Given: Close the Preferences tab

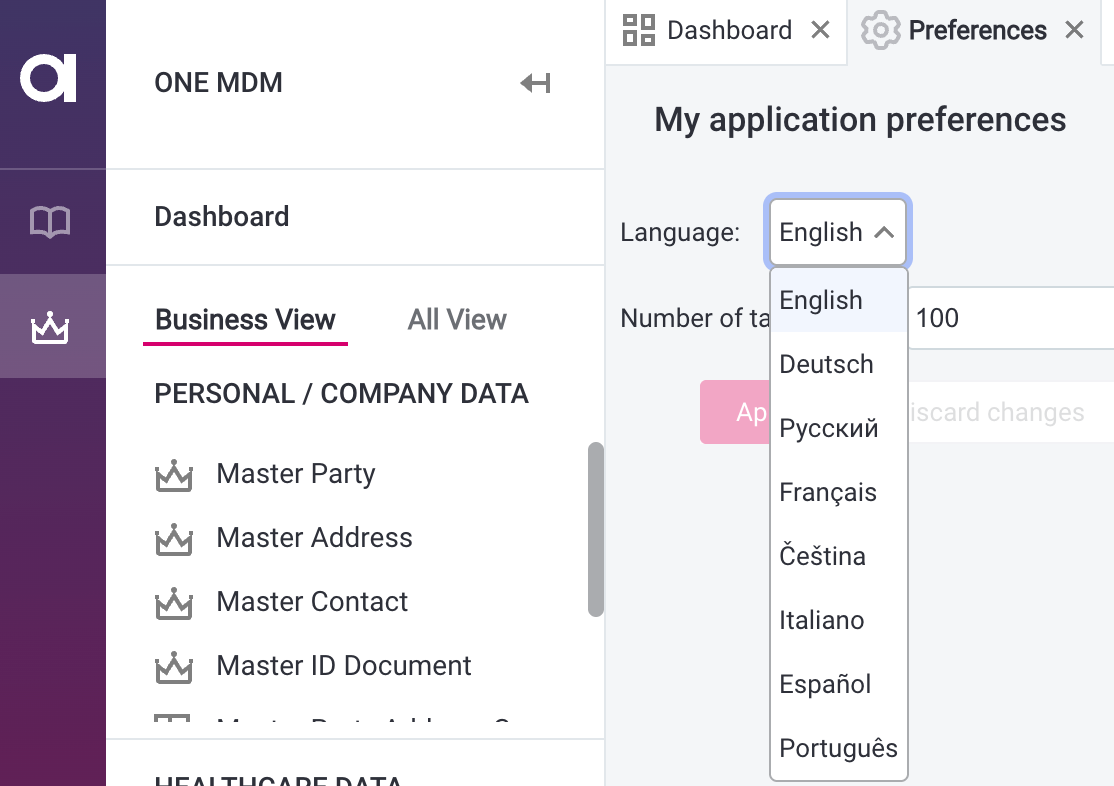Looking at the screenshot, I should point(1074,30).
